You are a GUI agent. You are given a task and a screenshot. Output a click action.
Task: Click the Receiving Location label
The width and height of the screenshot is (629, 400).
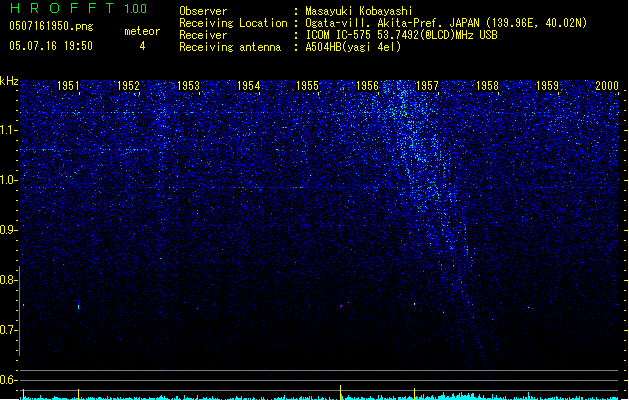(x=233, y=23)
